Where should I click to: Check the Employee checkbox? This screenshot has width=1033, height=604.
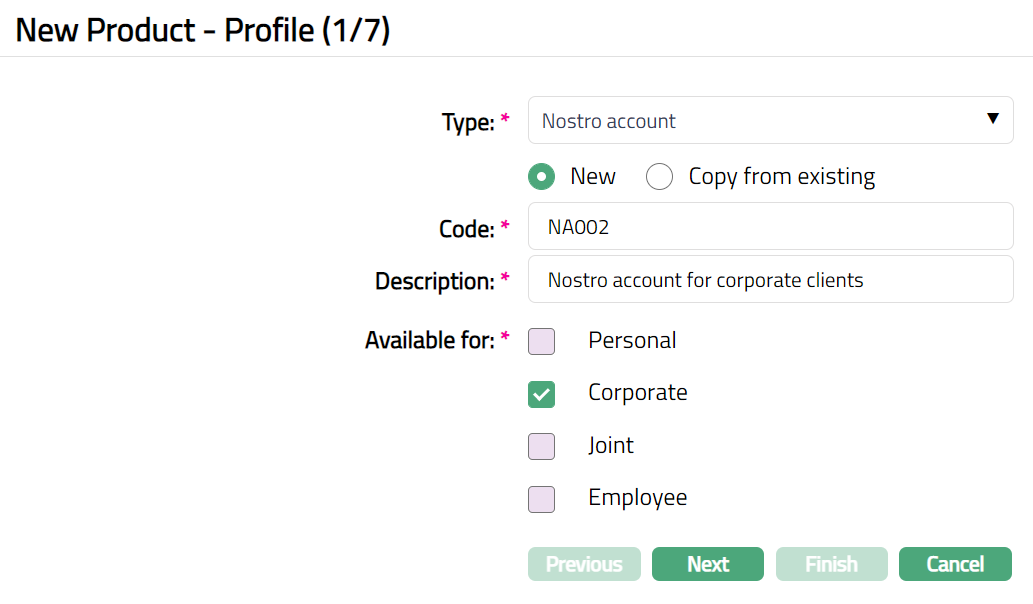click(x=541, y=499)
